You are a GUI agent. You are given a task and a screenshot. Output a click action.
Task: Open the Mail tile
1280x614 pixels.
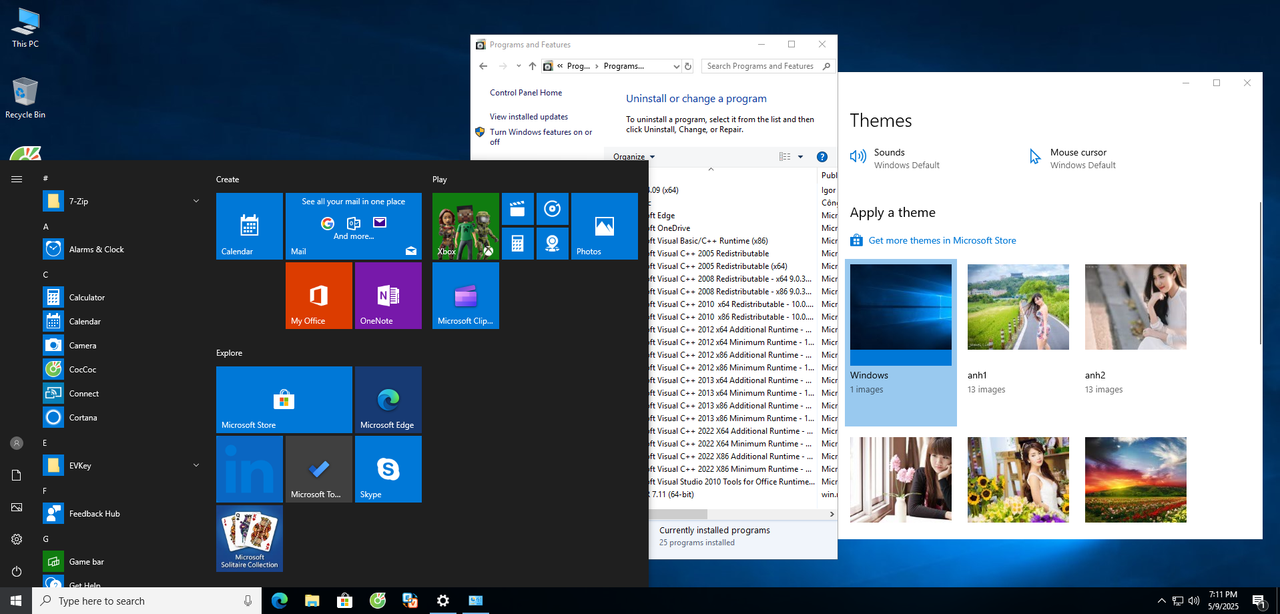pos(353,226)
